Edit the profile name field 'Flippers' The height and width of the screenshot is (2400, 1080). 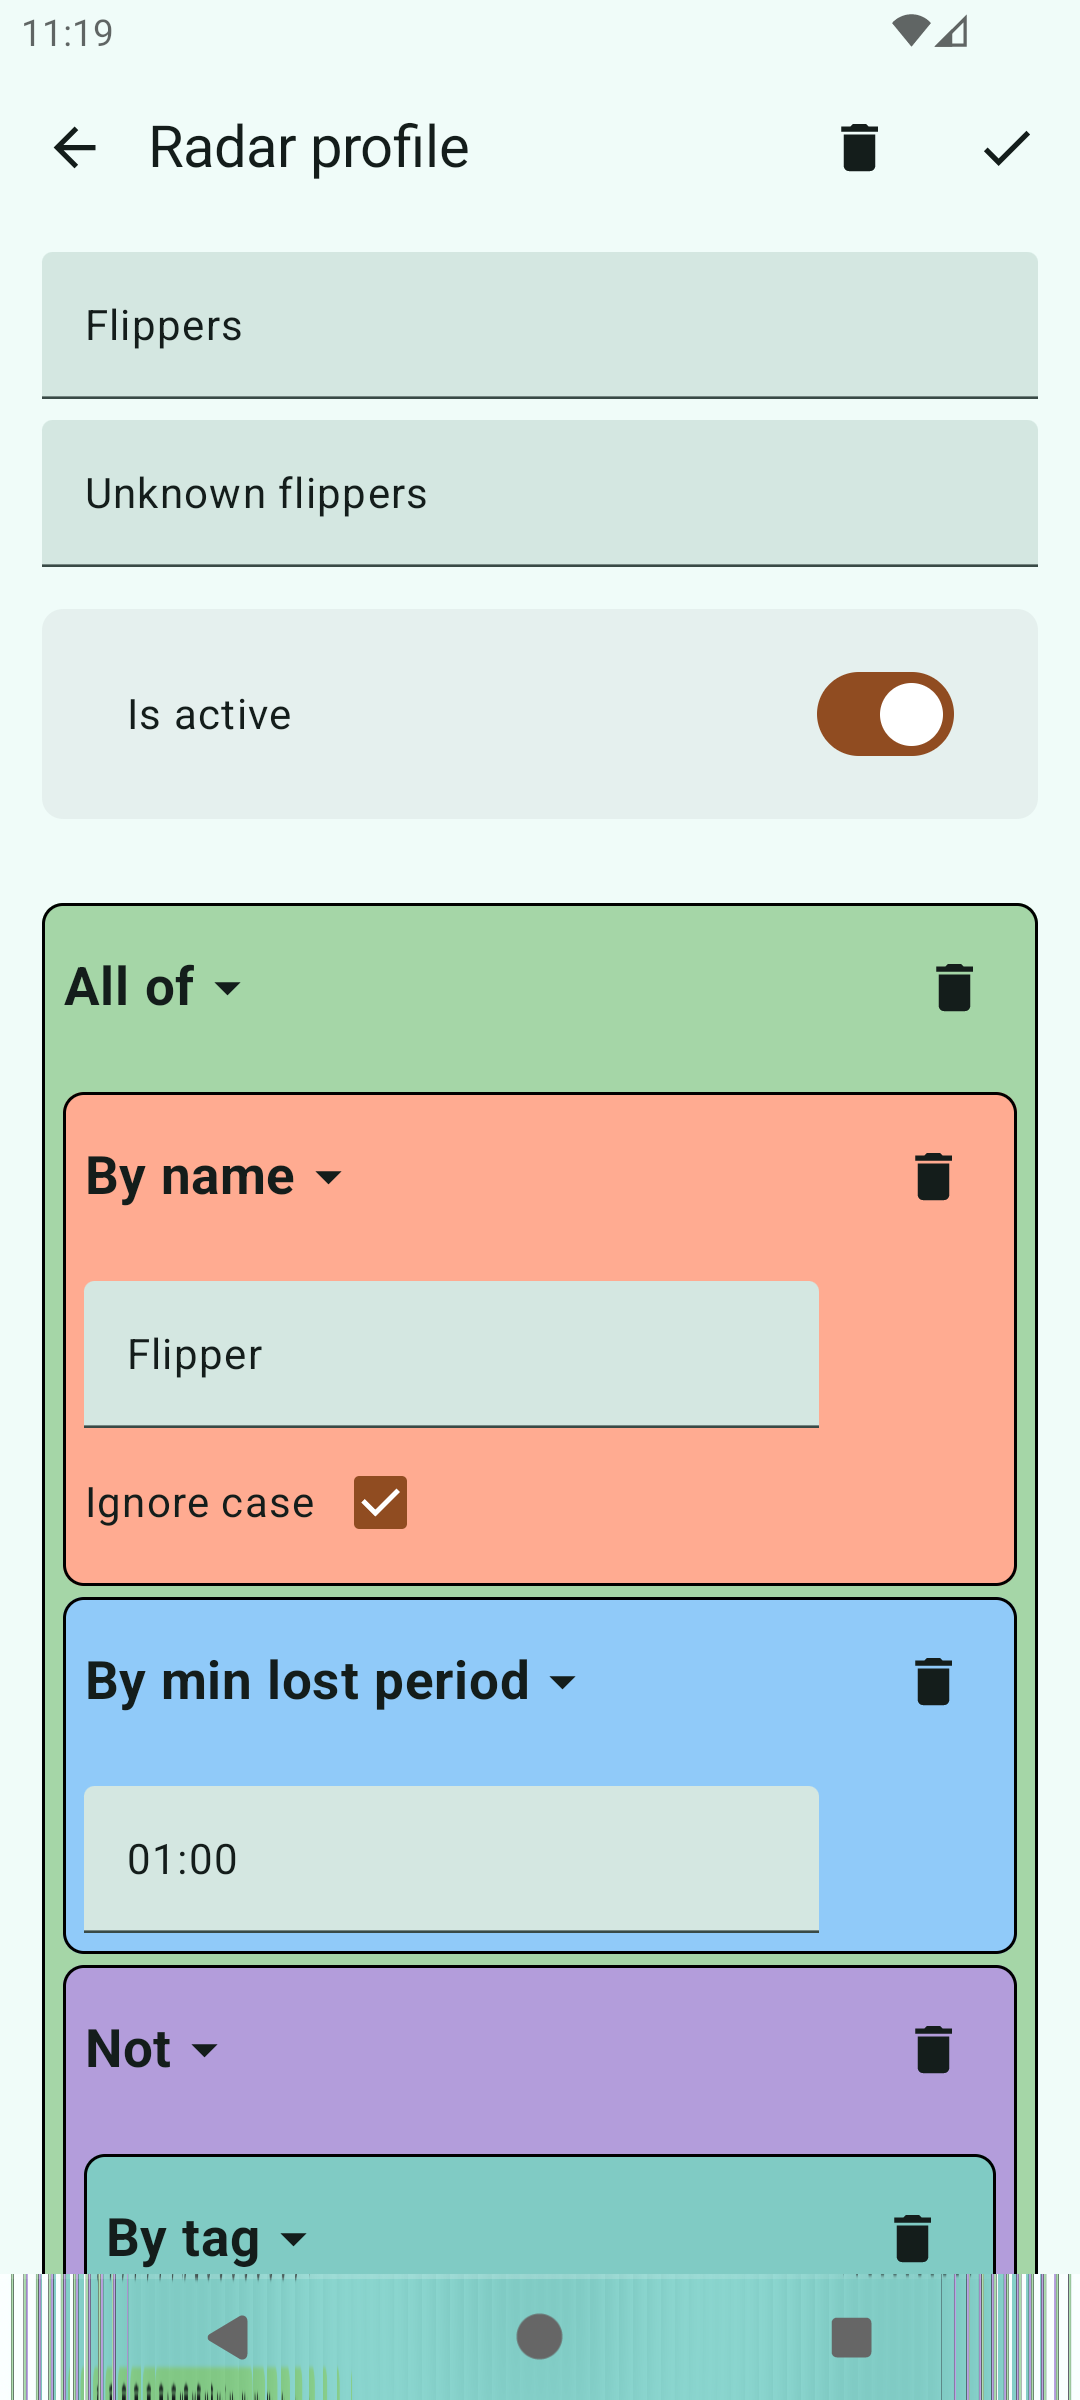pos(540,326)
